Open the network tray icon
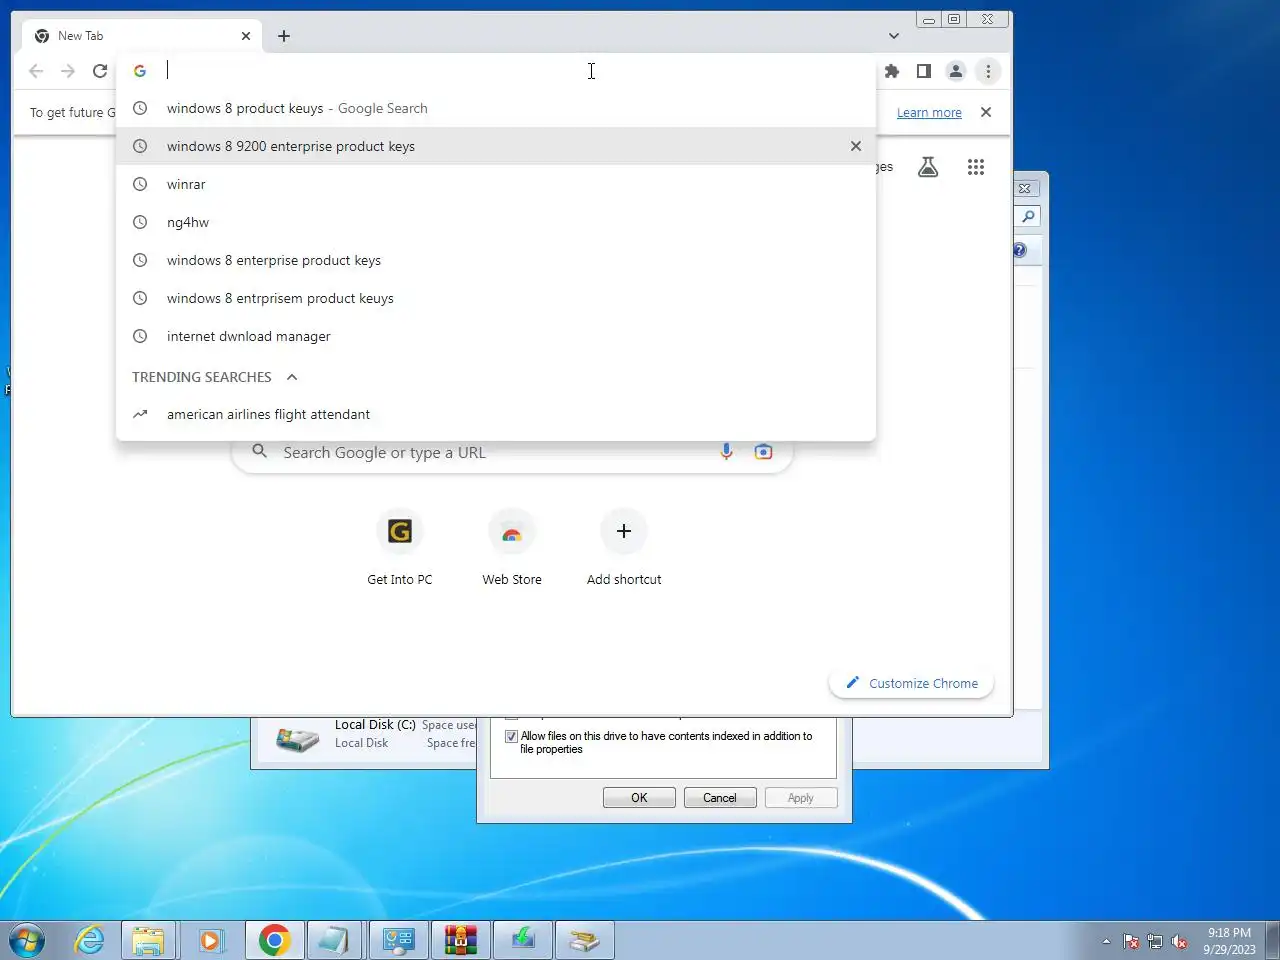This screenshot has height=960, width=1280. point(1155,941)
